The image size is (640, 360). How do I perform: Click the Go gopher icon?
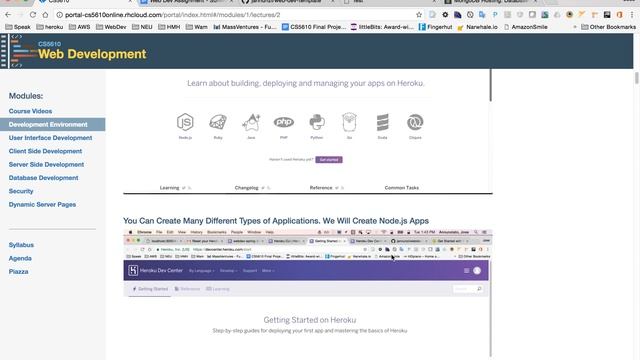pyautogui.click(x=349, y=122)
